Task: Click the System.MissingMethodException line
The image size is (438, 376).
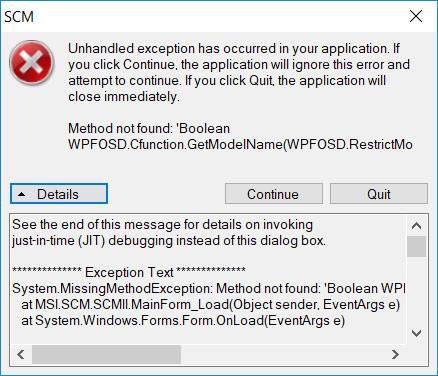Action: click(209, 289)
